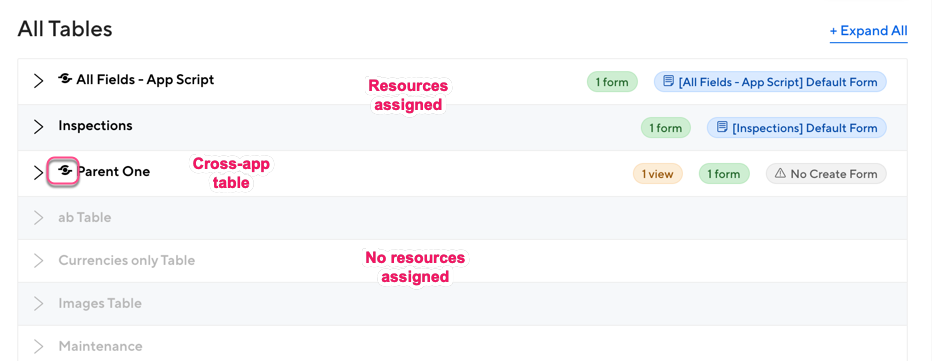Screen dimensions: 932x361
Task: Expand the Maintenance table row
Action: click(39, 346)
